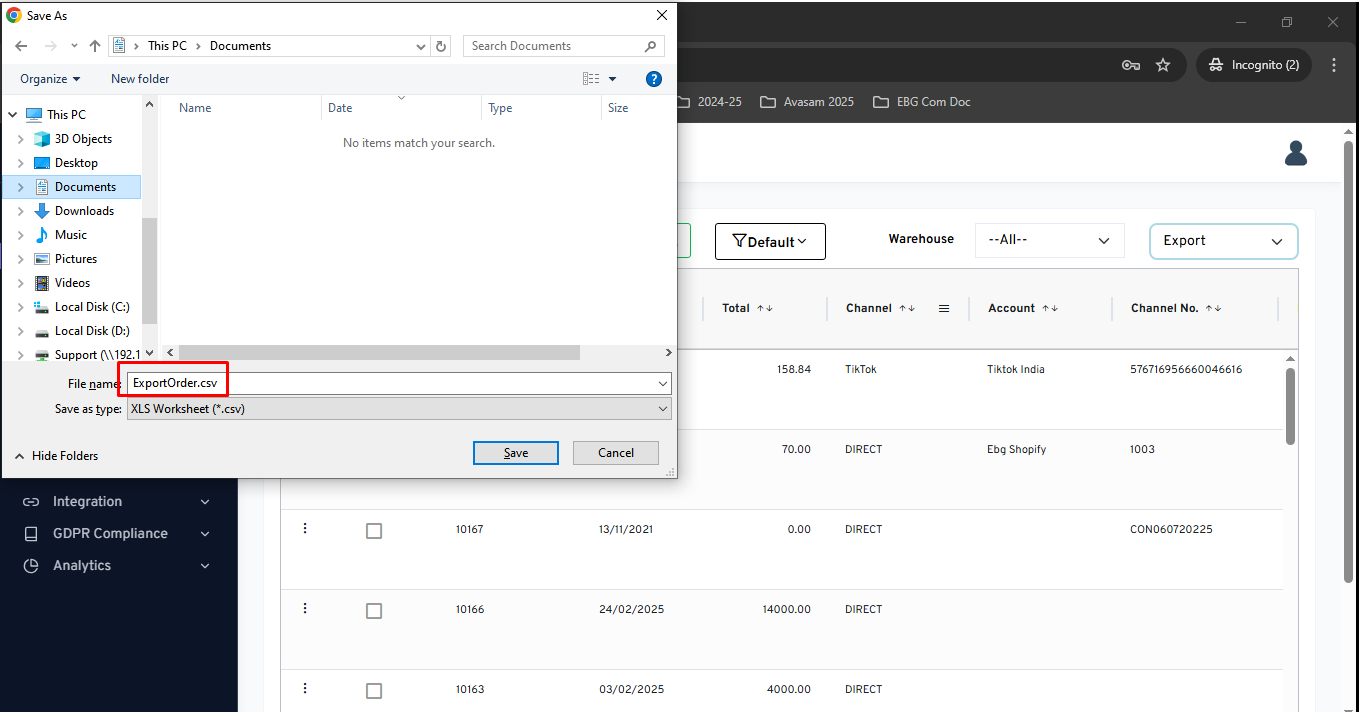
Task: Open the Channel column menu icon
Action: (943, 309)
